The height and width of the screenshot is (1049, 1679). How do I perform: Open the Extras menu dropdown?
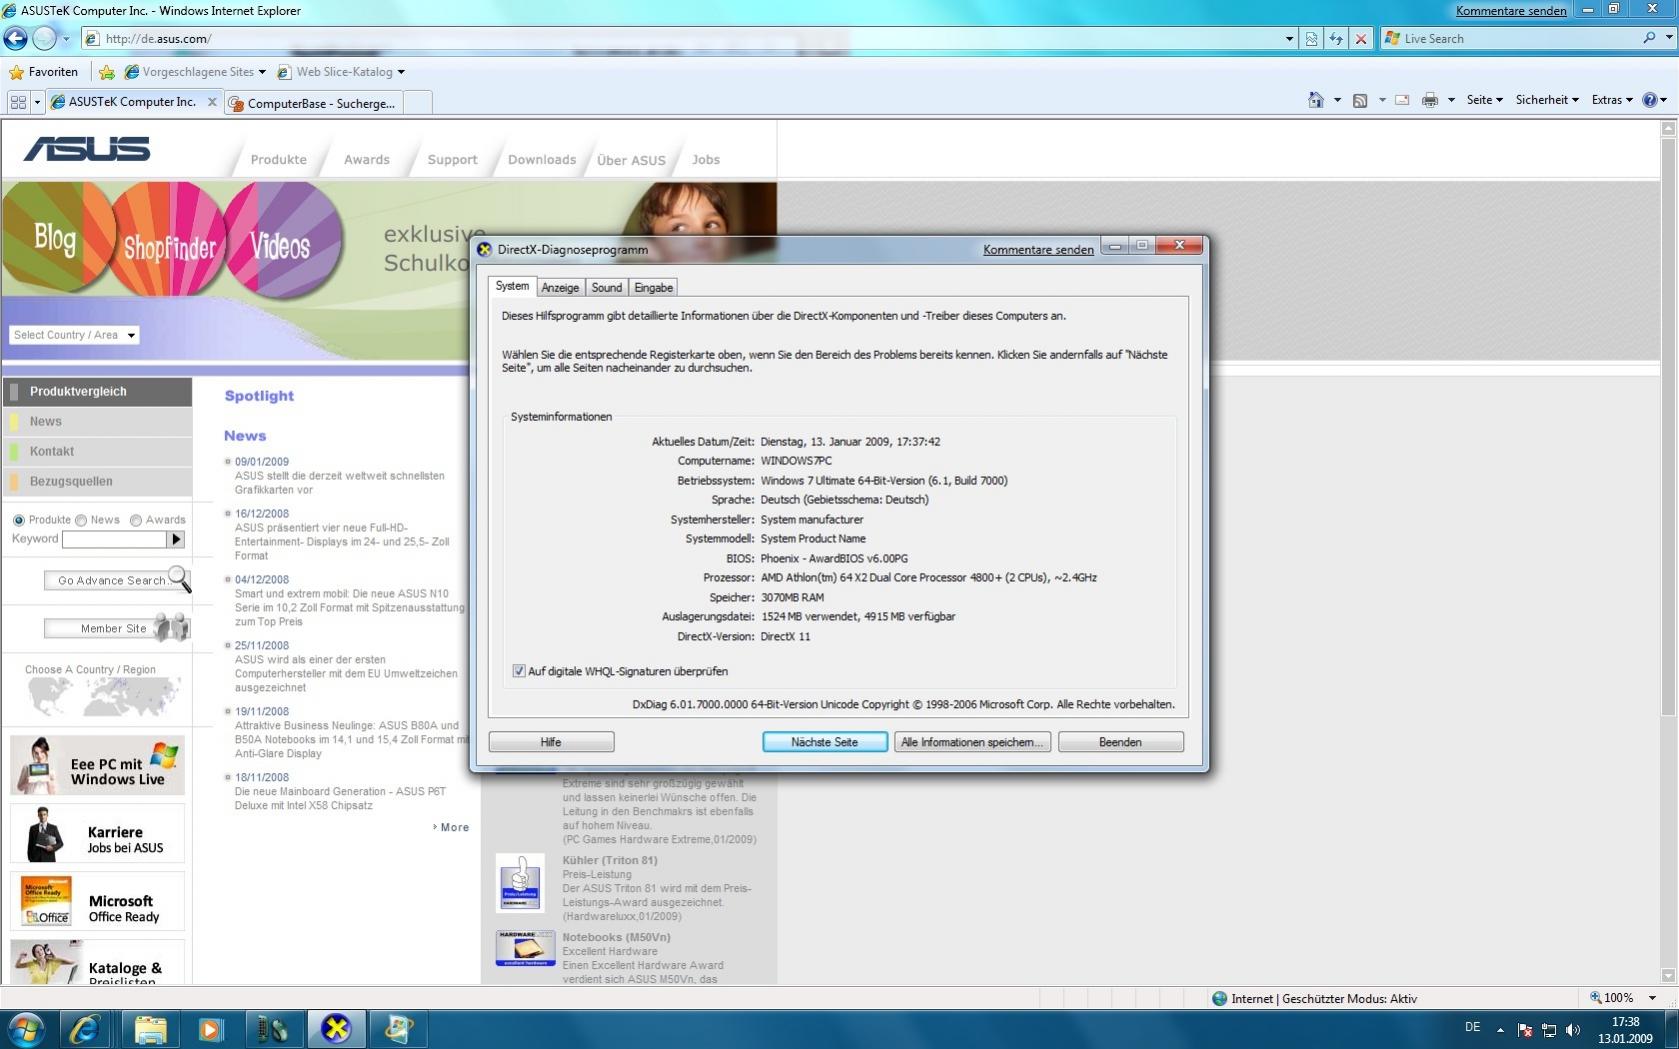[x=1612, y=100]
